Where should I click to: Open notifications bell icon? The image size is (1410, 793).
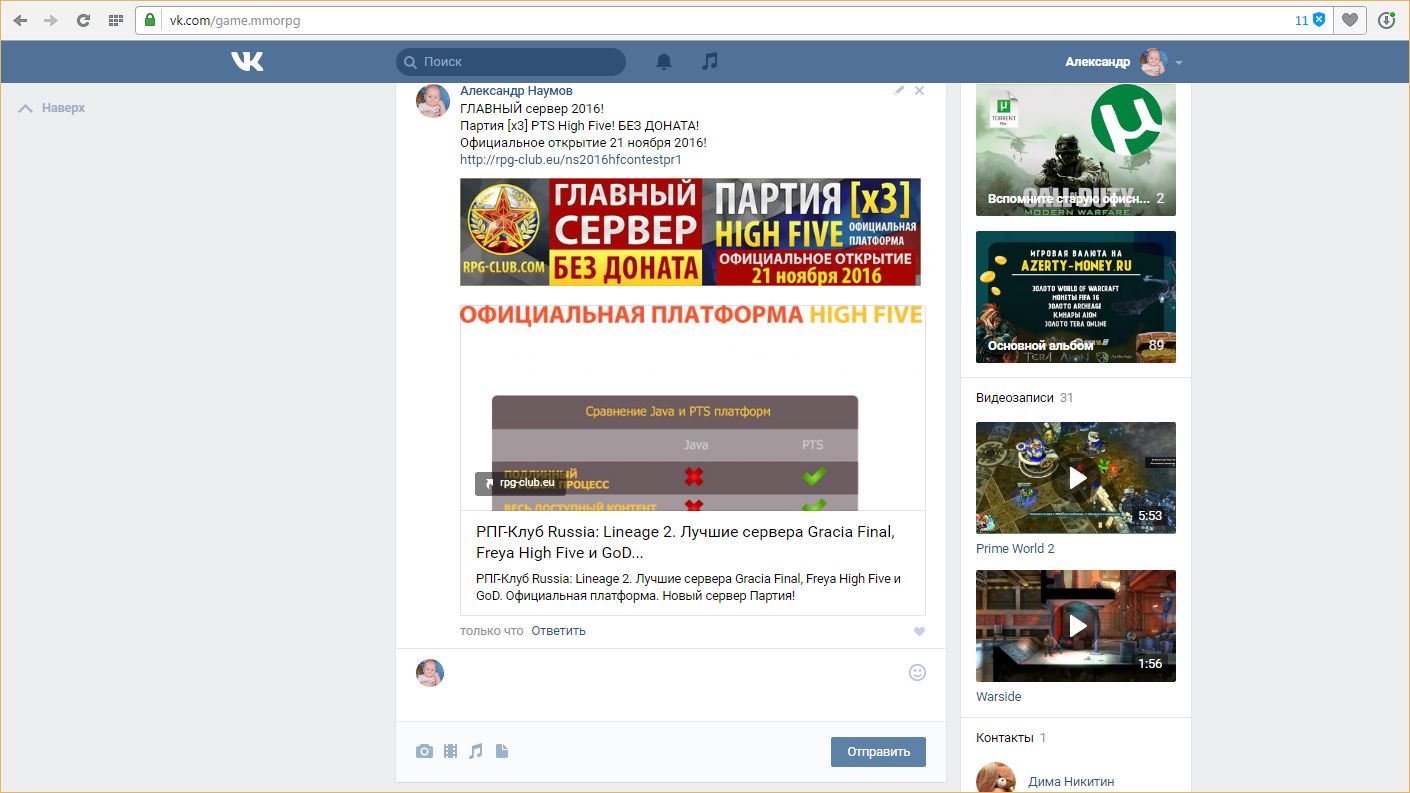664,61
